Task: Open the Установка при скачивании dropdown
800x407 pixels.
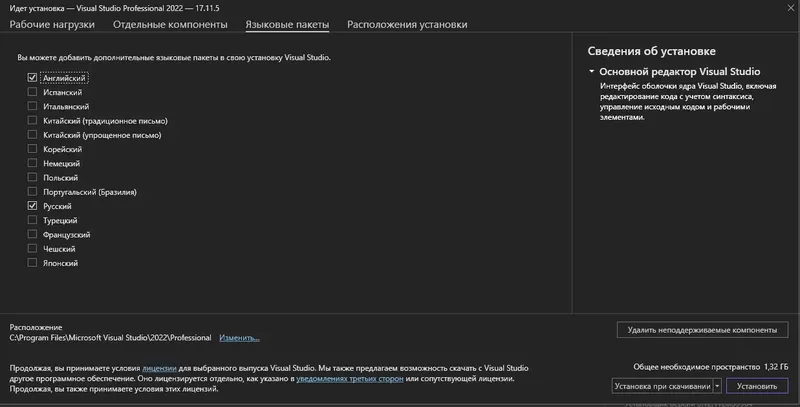Action: (717, 385)
